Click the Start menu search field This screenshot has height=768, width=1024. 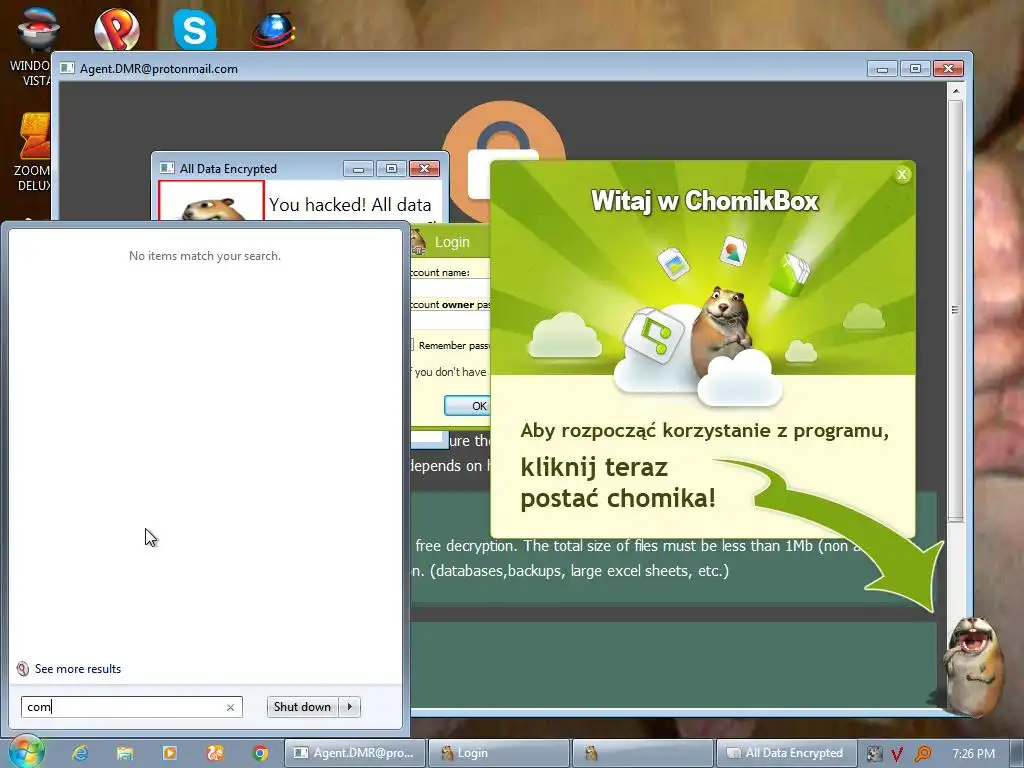132,707
